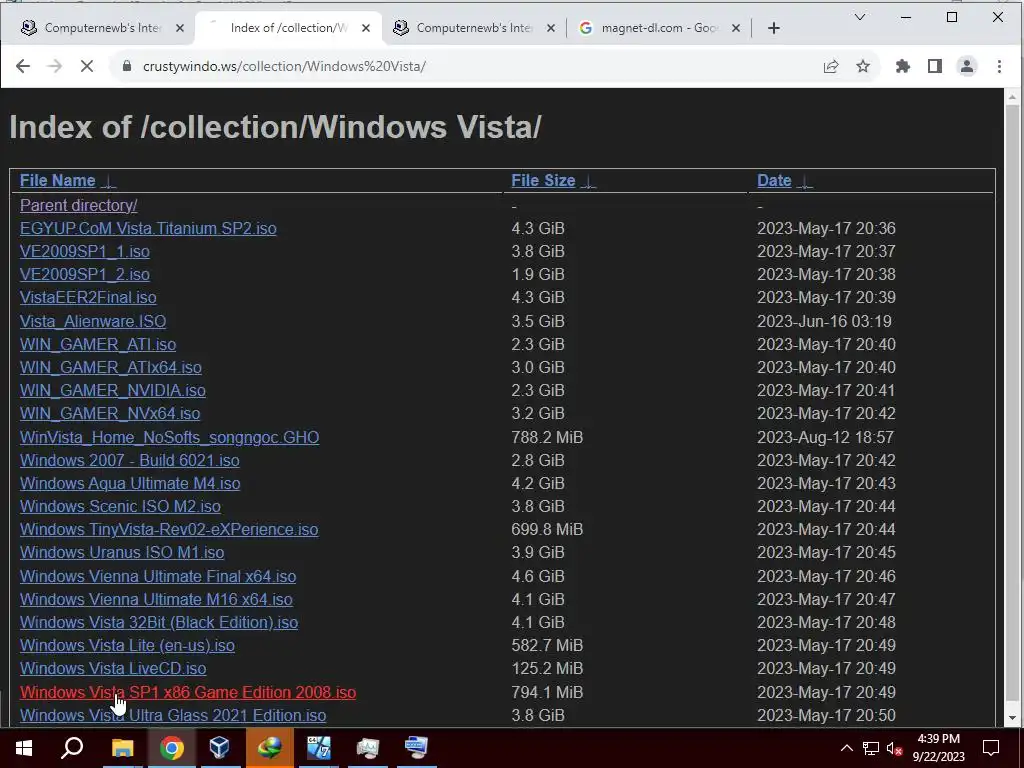Open network status tray icon
The width and height of the screenshot is (1024, 768).
(871, 748)
